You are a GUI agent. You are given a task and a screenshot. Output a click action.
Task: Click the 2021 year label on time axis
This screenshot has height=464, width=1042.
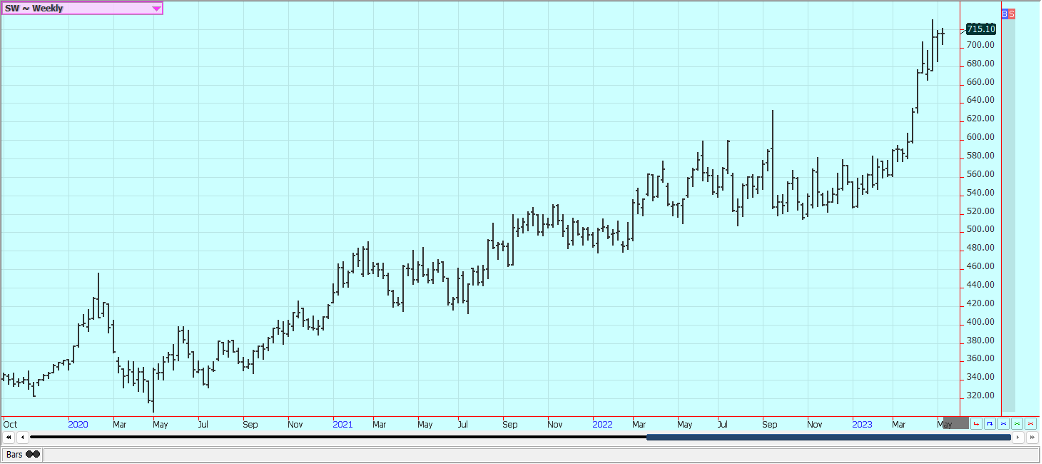342,423
